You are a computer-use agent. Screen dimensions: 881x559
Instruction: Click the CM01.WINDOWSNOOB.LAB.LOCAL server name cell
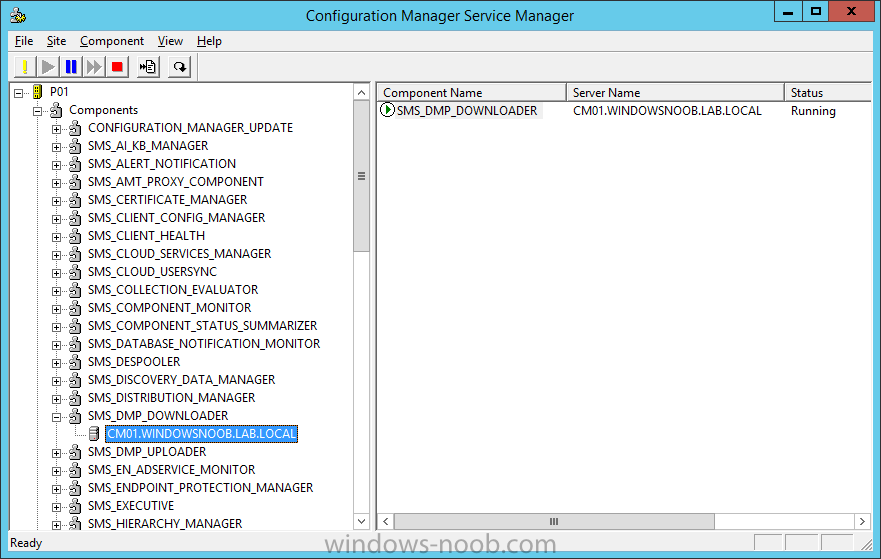click(667, 111)
